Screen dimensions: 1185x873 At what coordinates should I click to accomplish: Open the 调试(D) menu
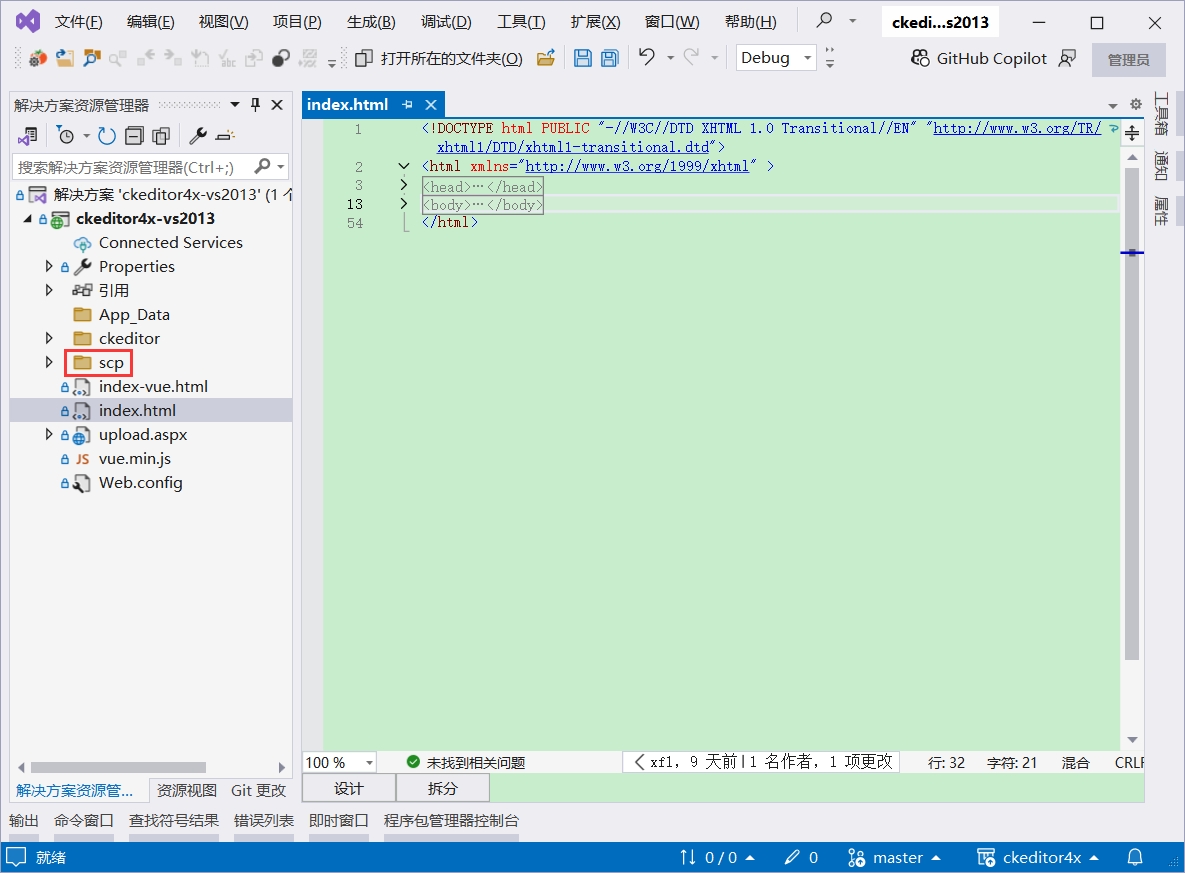pyautogui.click(x=446, y=22)
